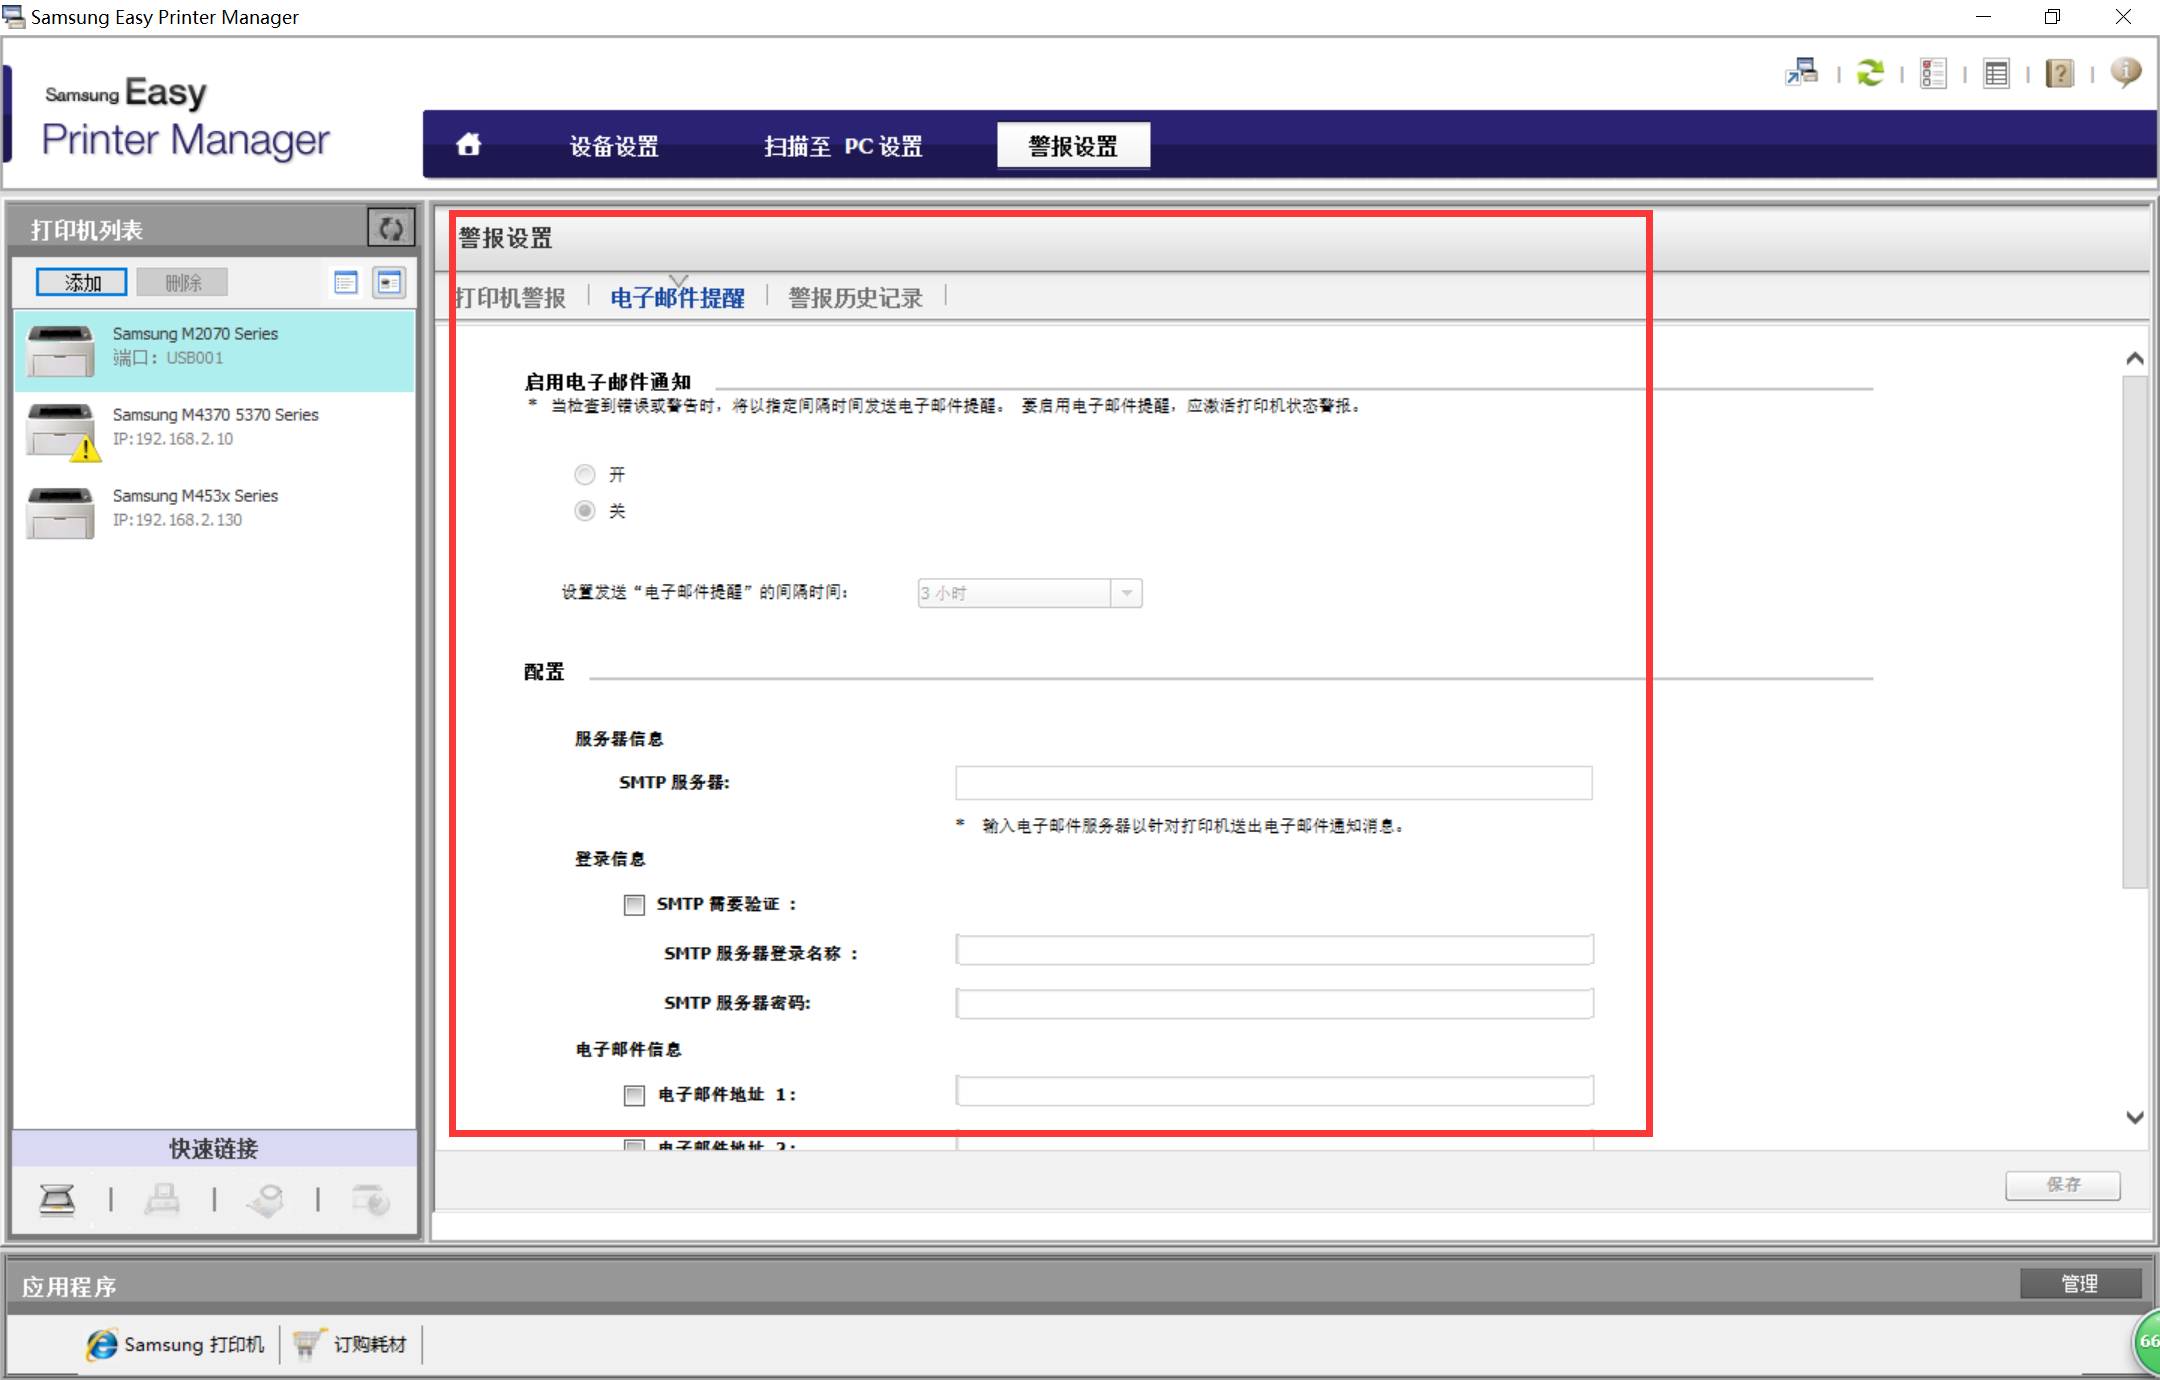Click the switch to advanced mode icon

pyautogui.click(x=1802, y=72)
